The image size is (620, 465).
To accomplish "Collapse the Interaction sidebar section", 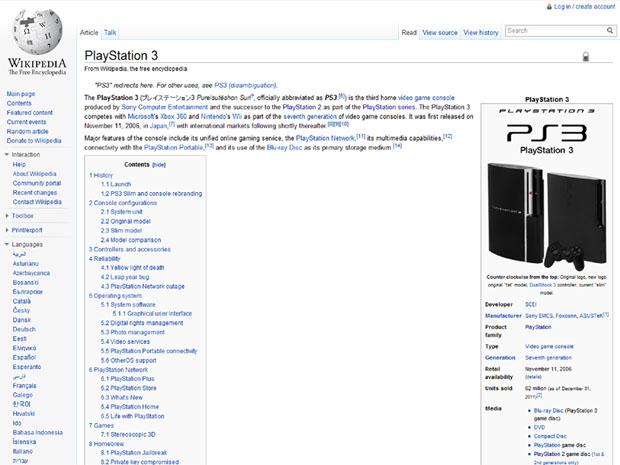I will pos(7,154).
